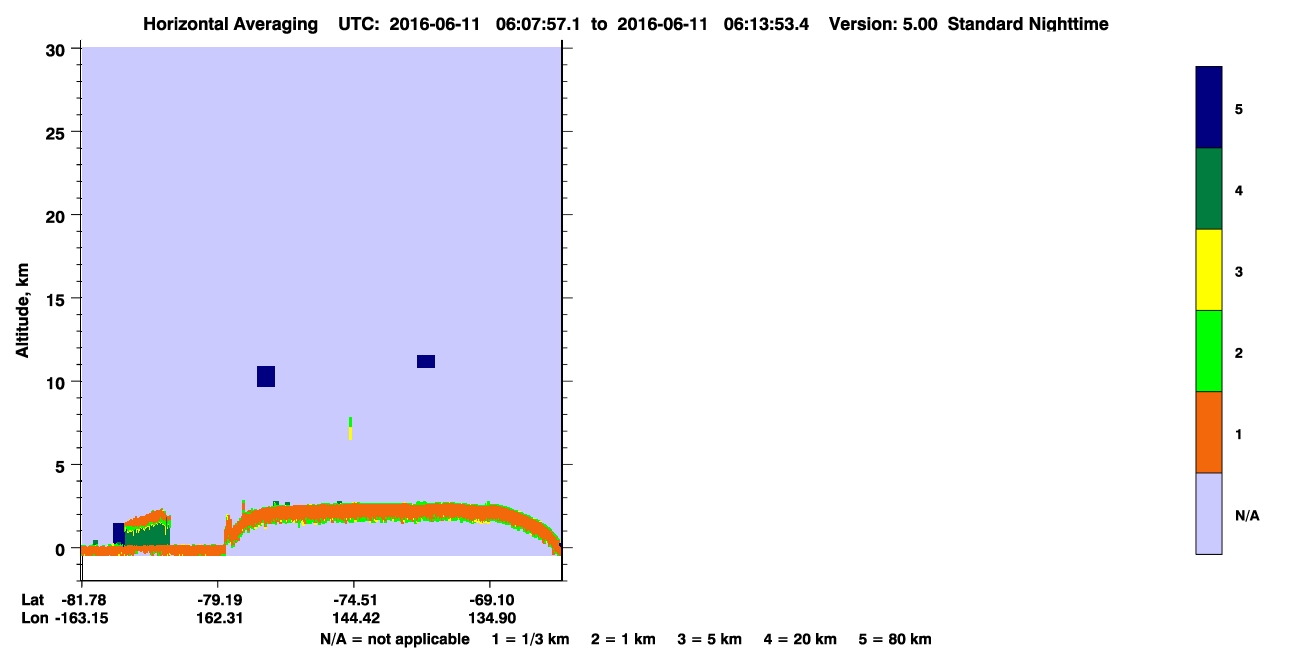Click the lavender N/A colorbar segment

(x=1208, y=513)
